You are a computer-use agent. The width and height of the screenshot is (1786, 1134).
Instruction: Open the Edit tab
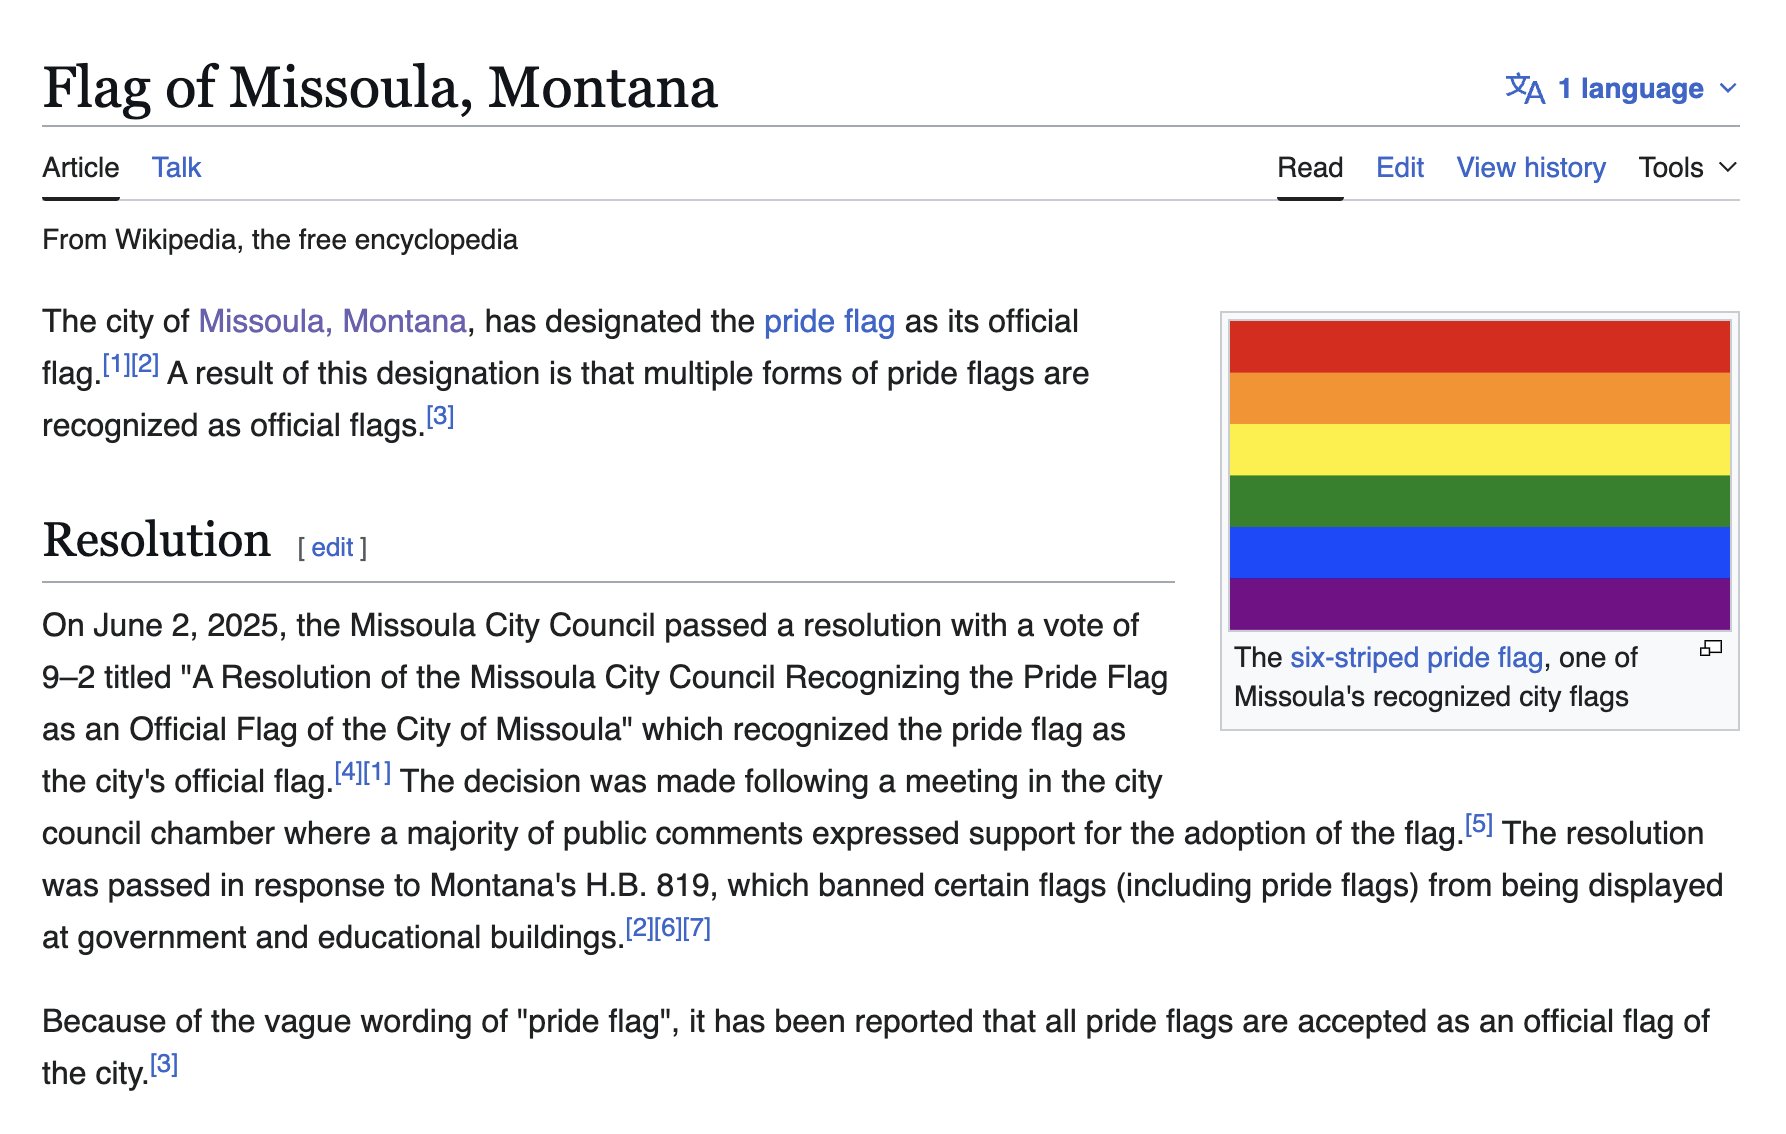[1399, 167]
